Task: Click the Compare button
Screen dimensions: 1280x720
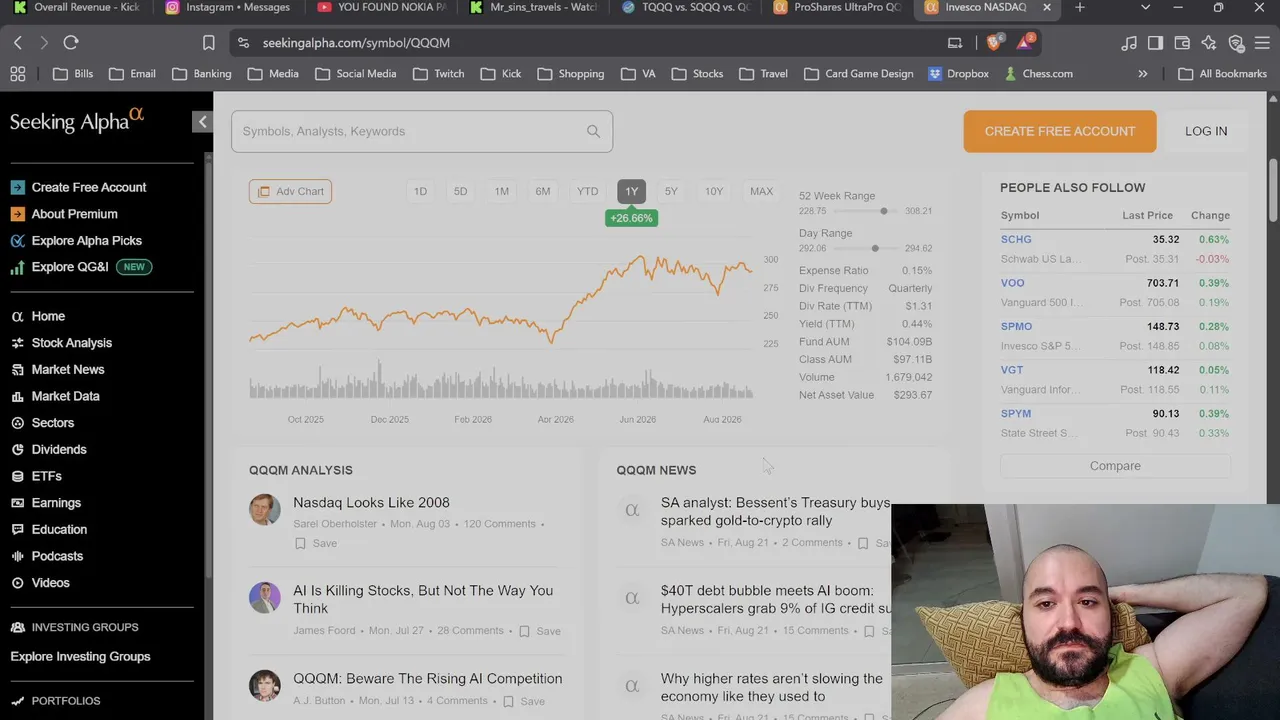Action: pyautogui.click(x=1115, y=466)
